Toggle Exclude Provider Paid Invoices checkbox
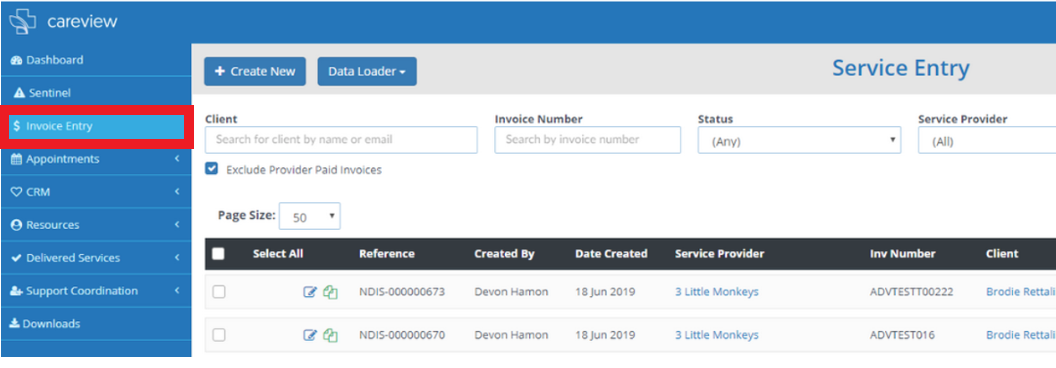Viewport: 1056px width, 368px height. (211, 169)
